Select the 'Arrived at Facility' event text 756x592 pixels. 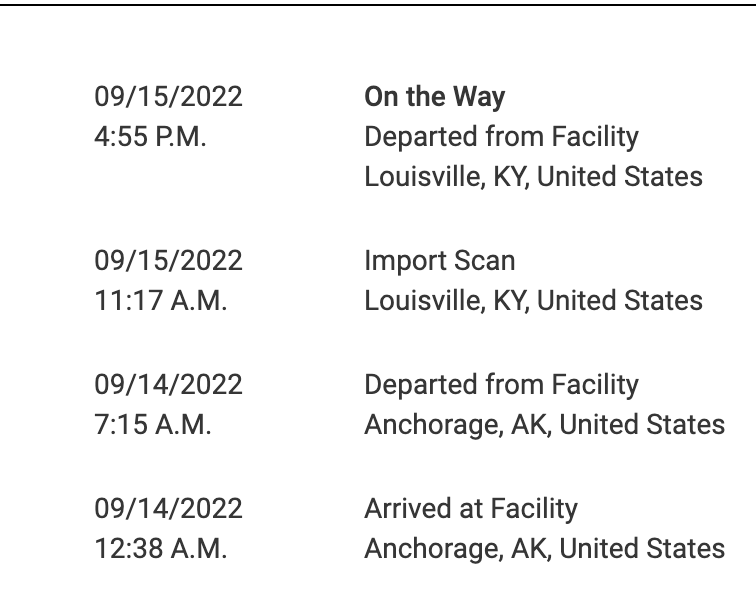(x=470, y=509)
